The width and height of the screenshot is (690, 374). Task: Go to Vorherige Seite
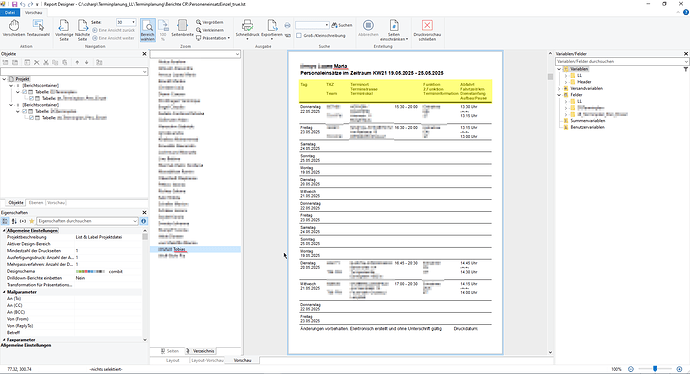pyautogui.click(x=64, y=30)
